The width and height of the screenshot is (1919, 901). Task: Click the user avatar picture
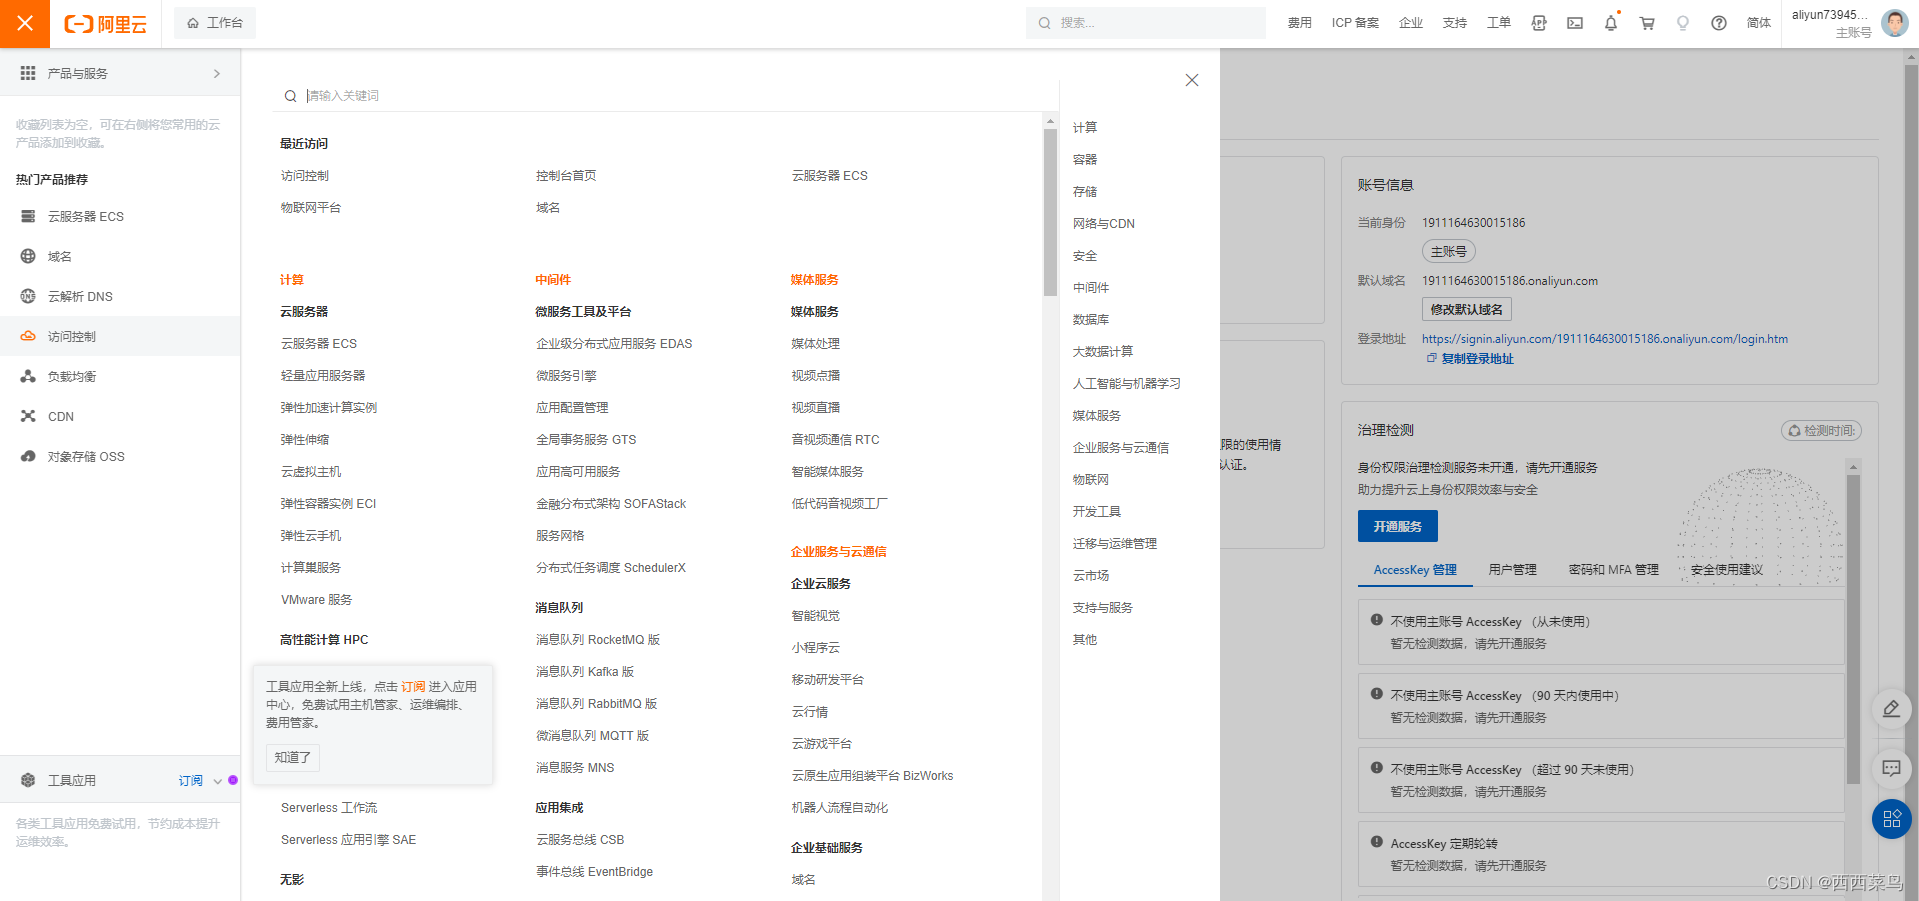click(x=1894, y=23)
